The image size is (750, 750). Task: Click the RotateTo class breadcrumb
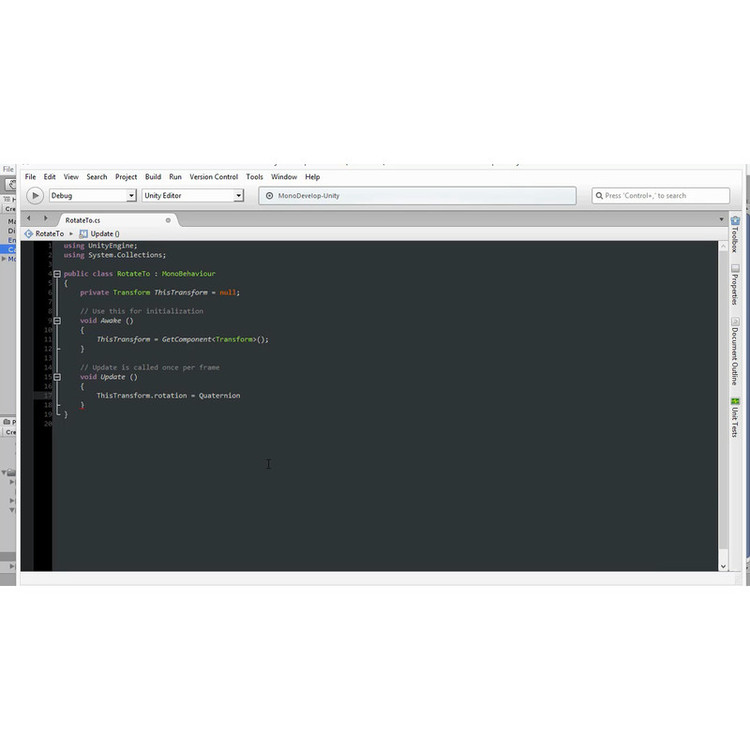click(x=49, y=233)
